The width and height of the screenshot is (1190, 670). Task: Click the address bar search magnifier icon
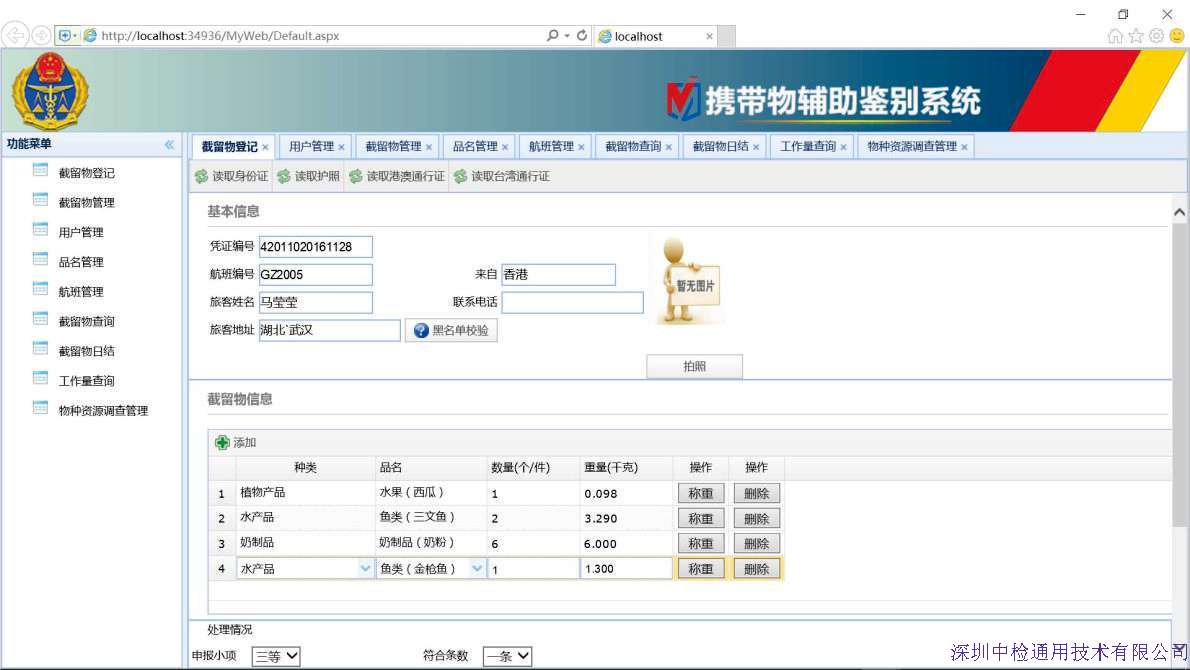click(552, 35)
